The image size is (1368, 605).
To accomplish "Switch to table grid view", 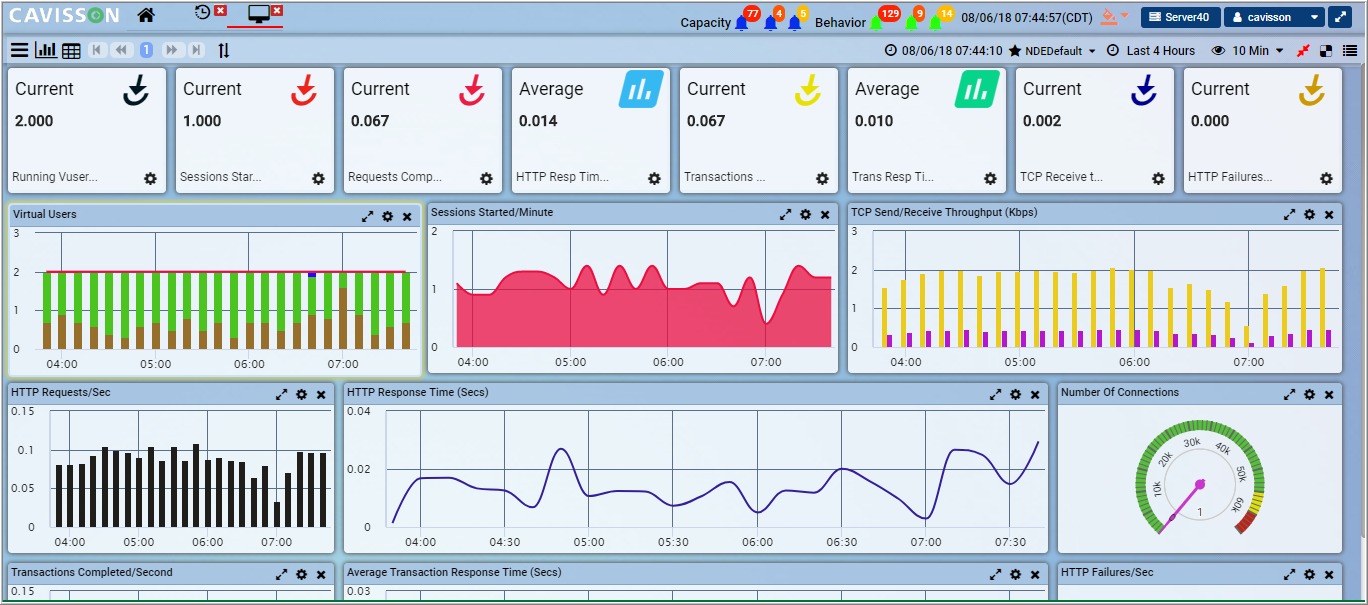I will point(71,50).
